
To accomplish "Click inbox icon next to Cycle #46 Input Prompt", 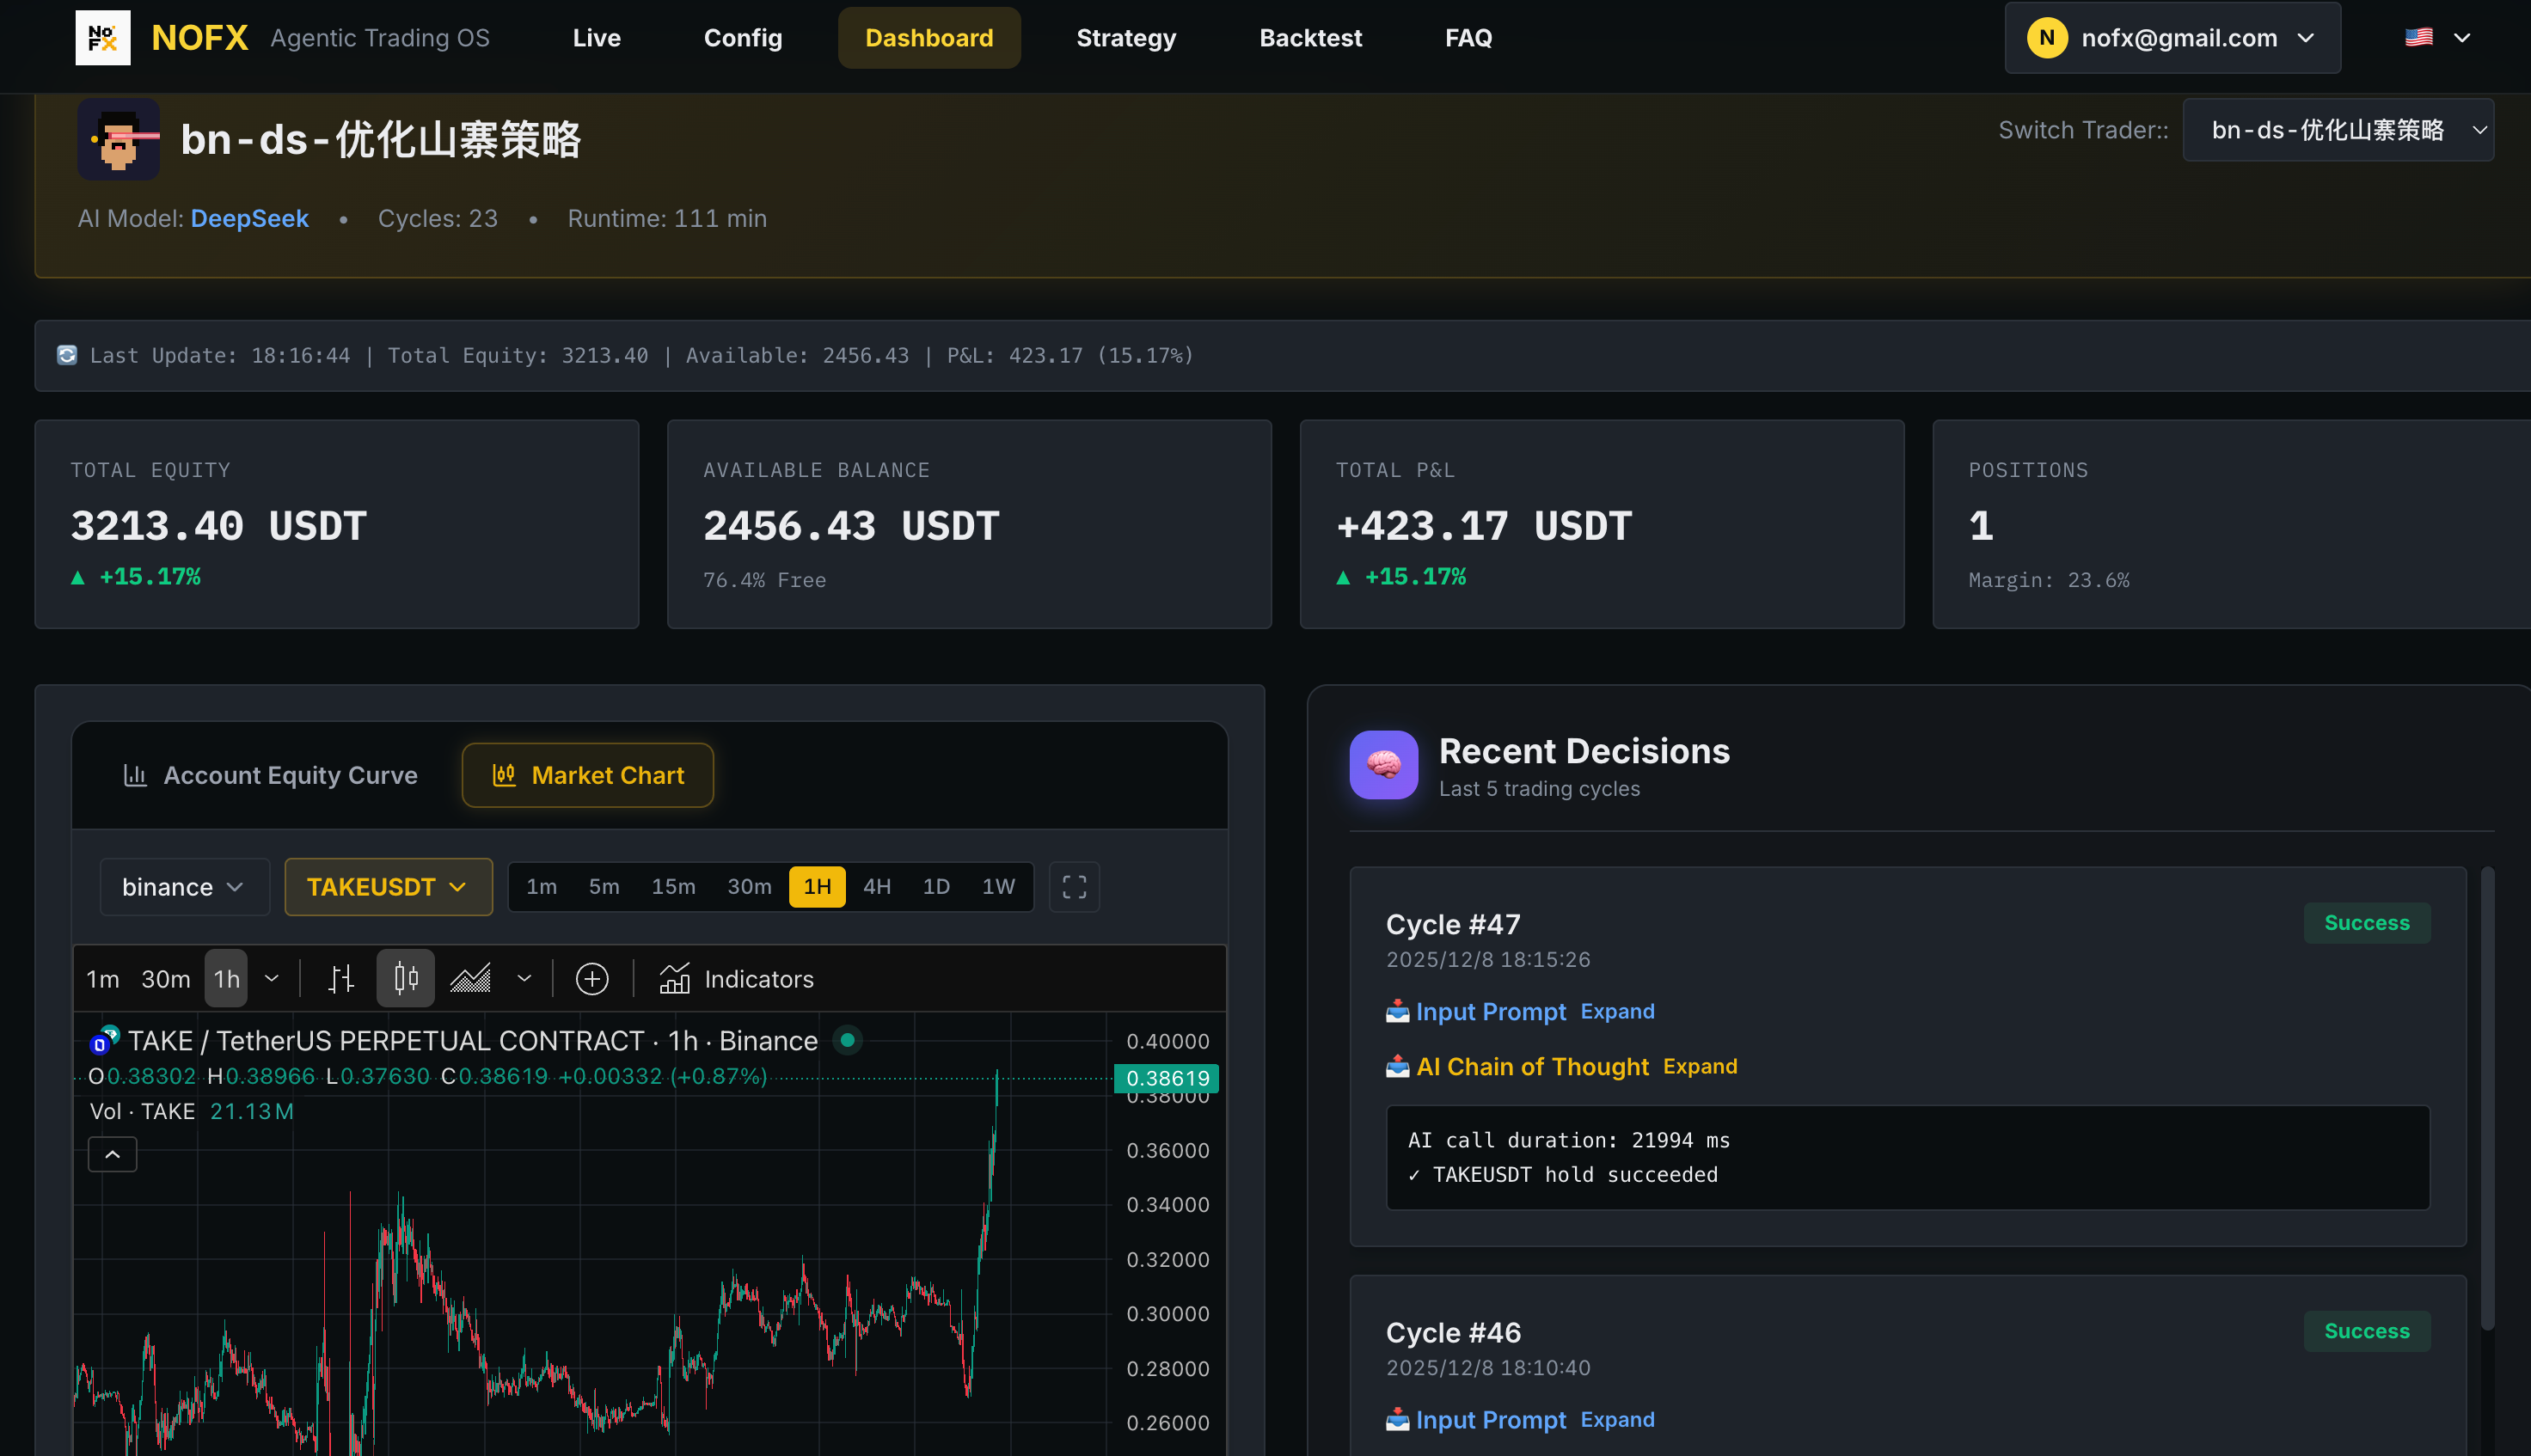I will click(1397, 1419).
